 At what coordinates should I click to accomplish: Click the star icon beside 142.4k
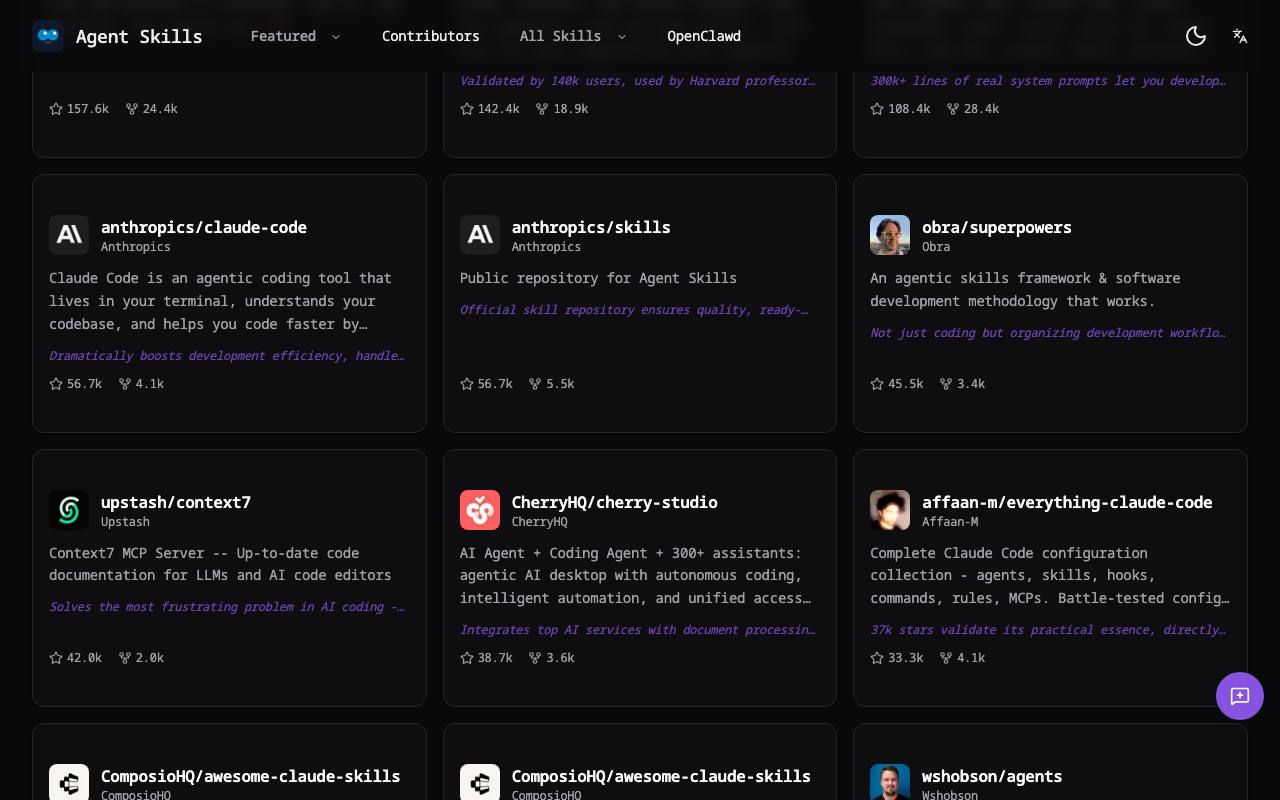click(467, 109)
